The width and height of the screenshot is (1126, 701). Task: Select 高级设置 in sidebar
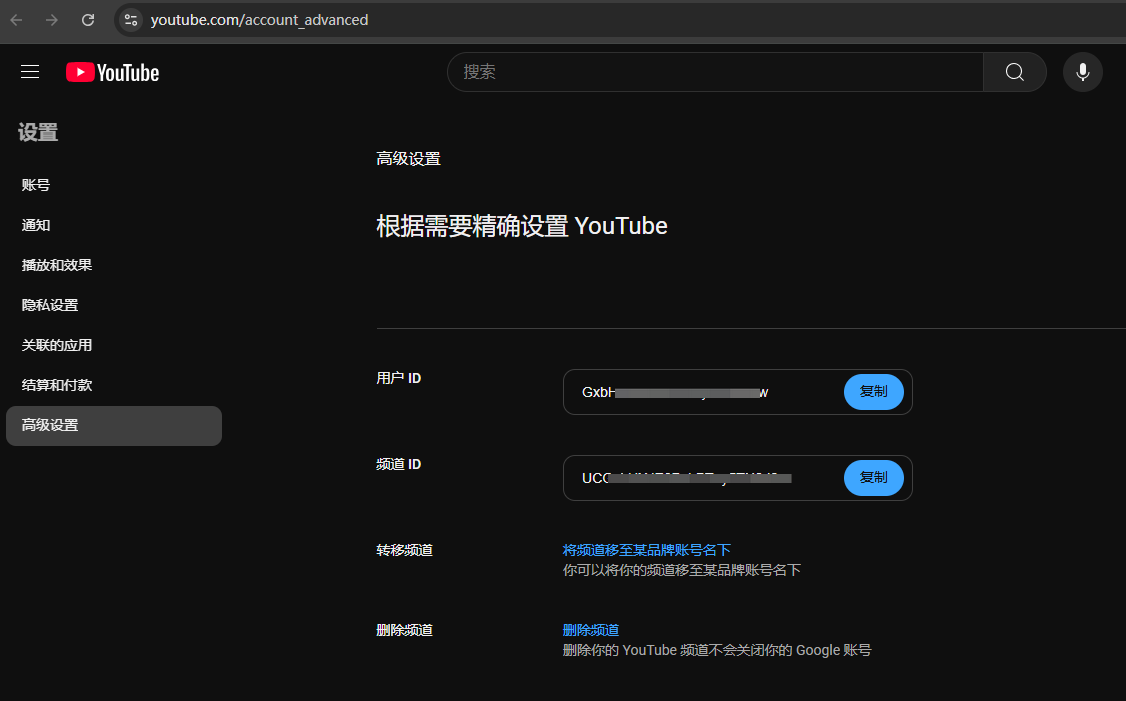point(50,425)
